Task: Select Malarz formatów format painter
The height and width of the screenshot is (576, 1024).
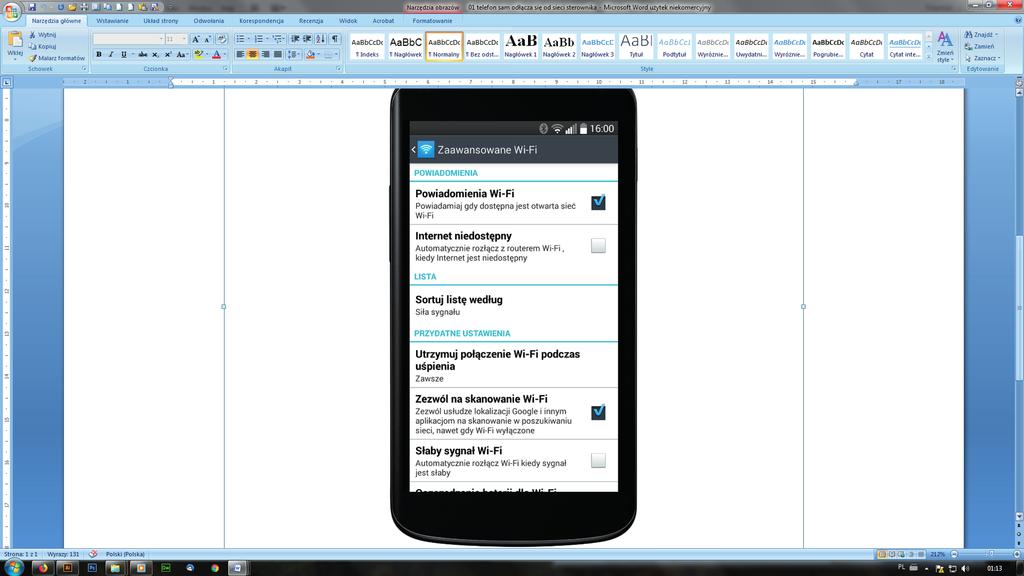Action: [x=57, y=58]
